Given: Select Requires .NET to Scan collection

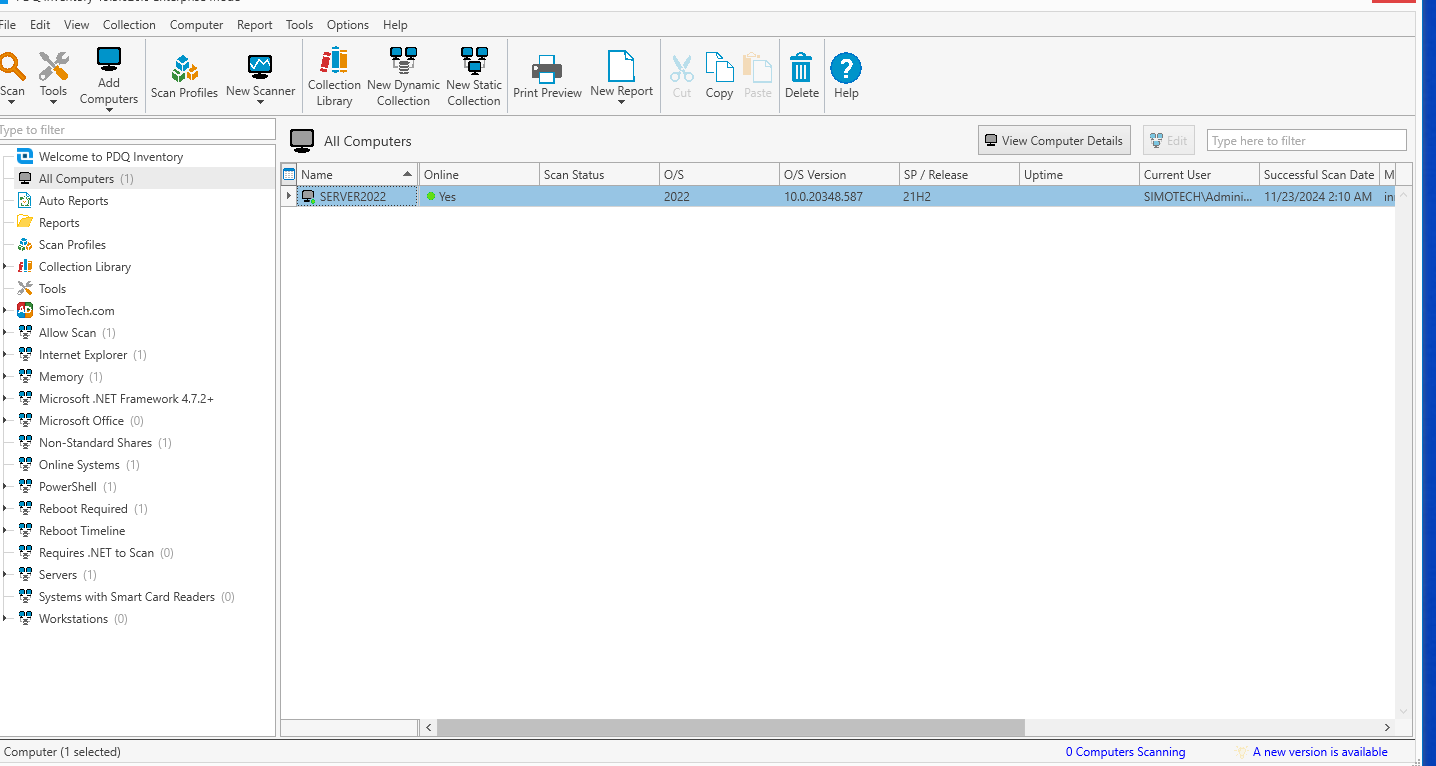Looking at the screenshot, I should click(x=96, y=553).
